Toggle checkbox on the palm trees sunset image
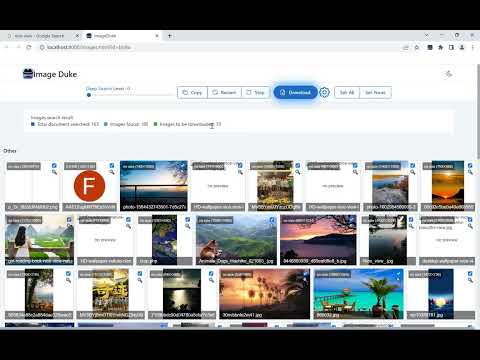This screenshot has width=480, height=360. (x=305, y=274)
